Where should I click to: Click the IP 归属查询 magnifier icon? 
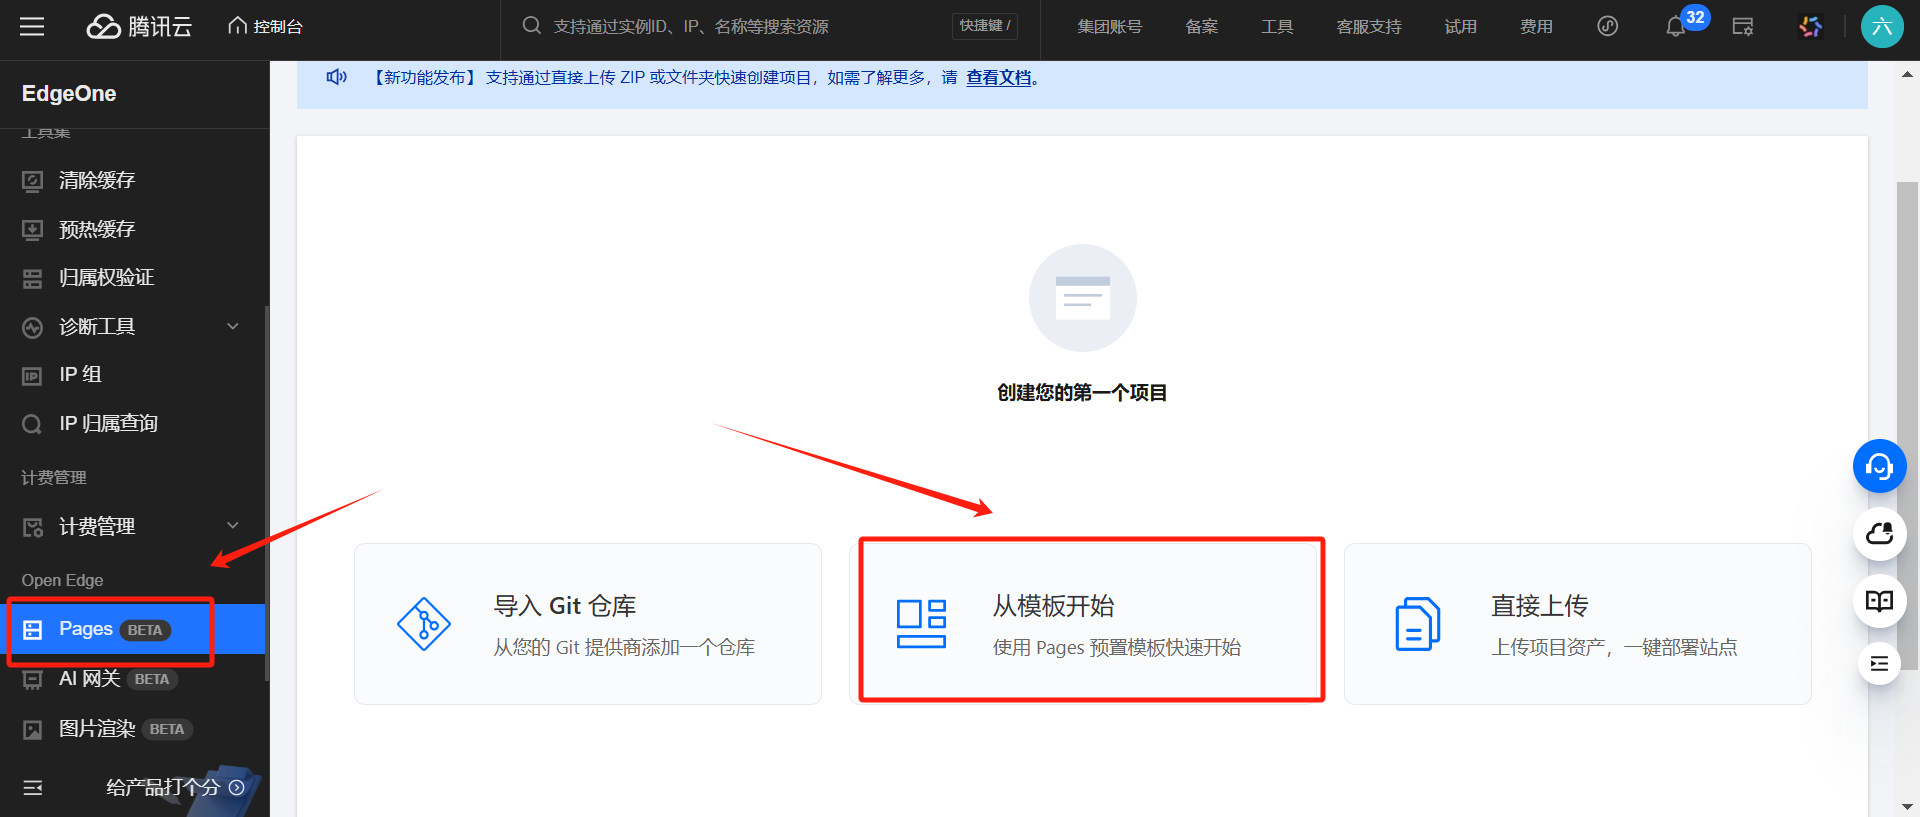pos(33,424)
